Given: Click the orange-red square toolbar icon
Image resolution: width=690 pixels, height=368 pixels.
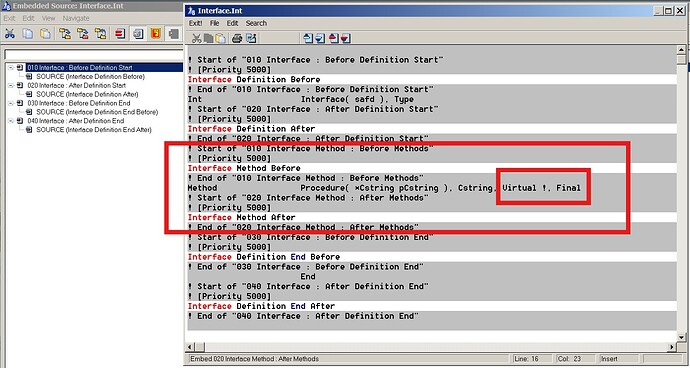Looking at the screenshot, I should [155, 33].
